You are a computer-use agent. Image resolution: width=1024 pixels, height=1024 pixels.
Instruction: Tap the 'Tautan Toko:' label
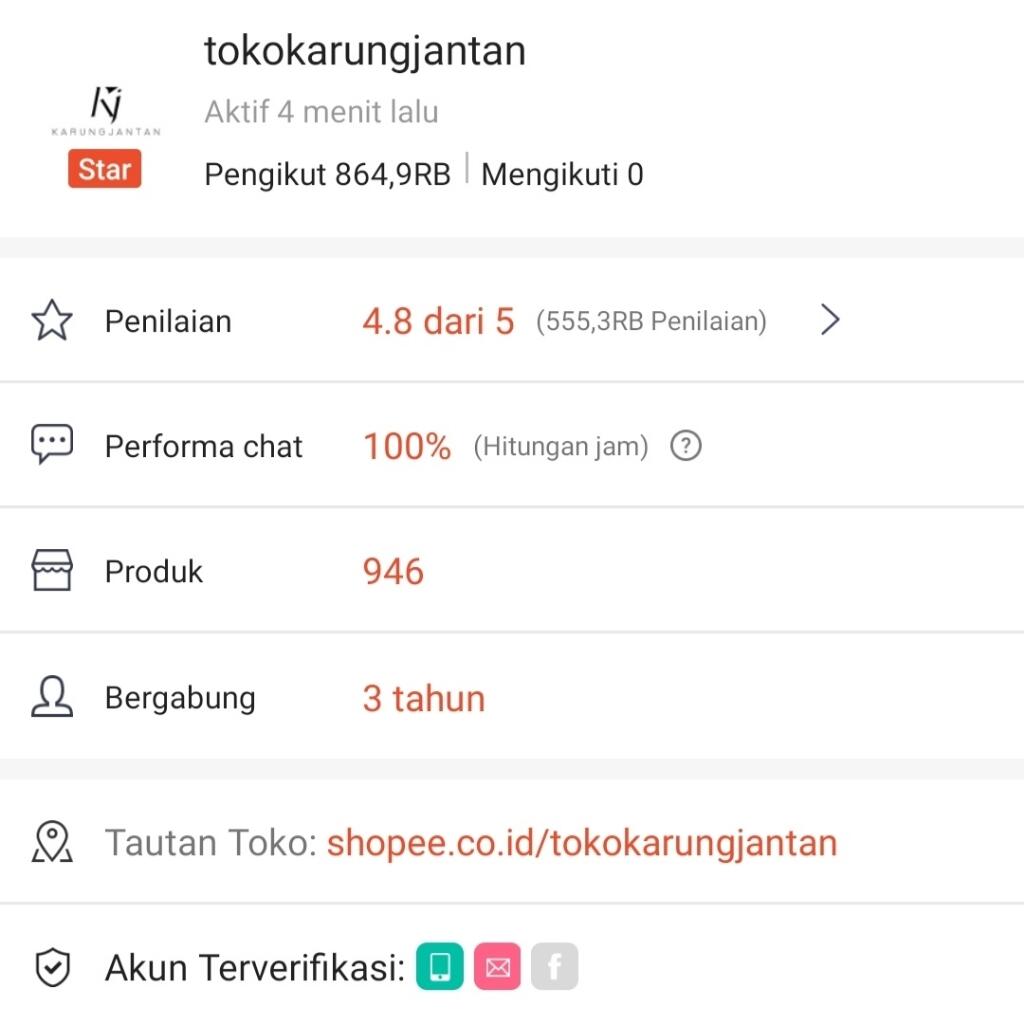point(211,842)
